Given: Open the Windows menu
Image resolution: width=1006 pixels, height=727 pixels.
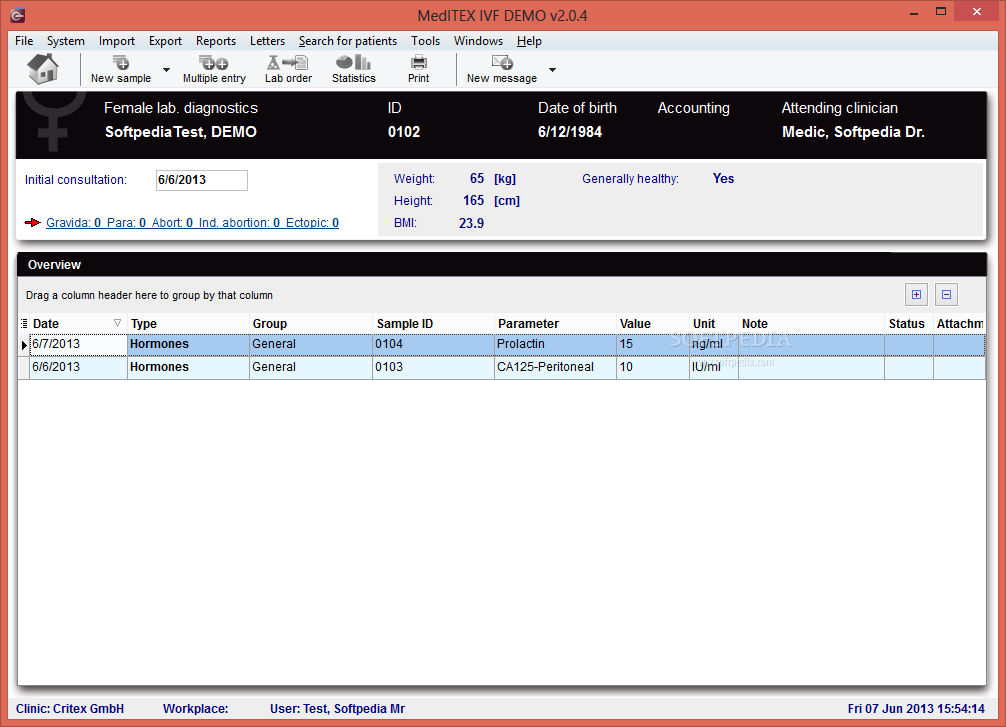Looking at the screenshot, I should [478, 40].
